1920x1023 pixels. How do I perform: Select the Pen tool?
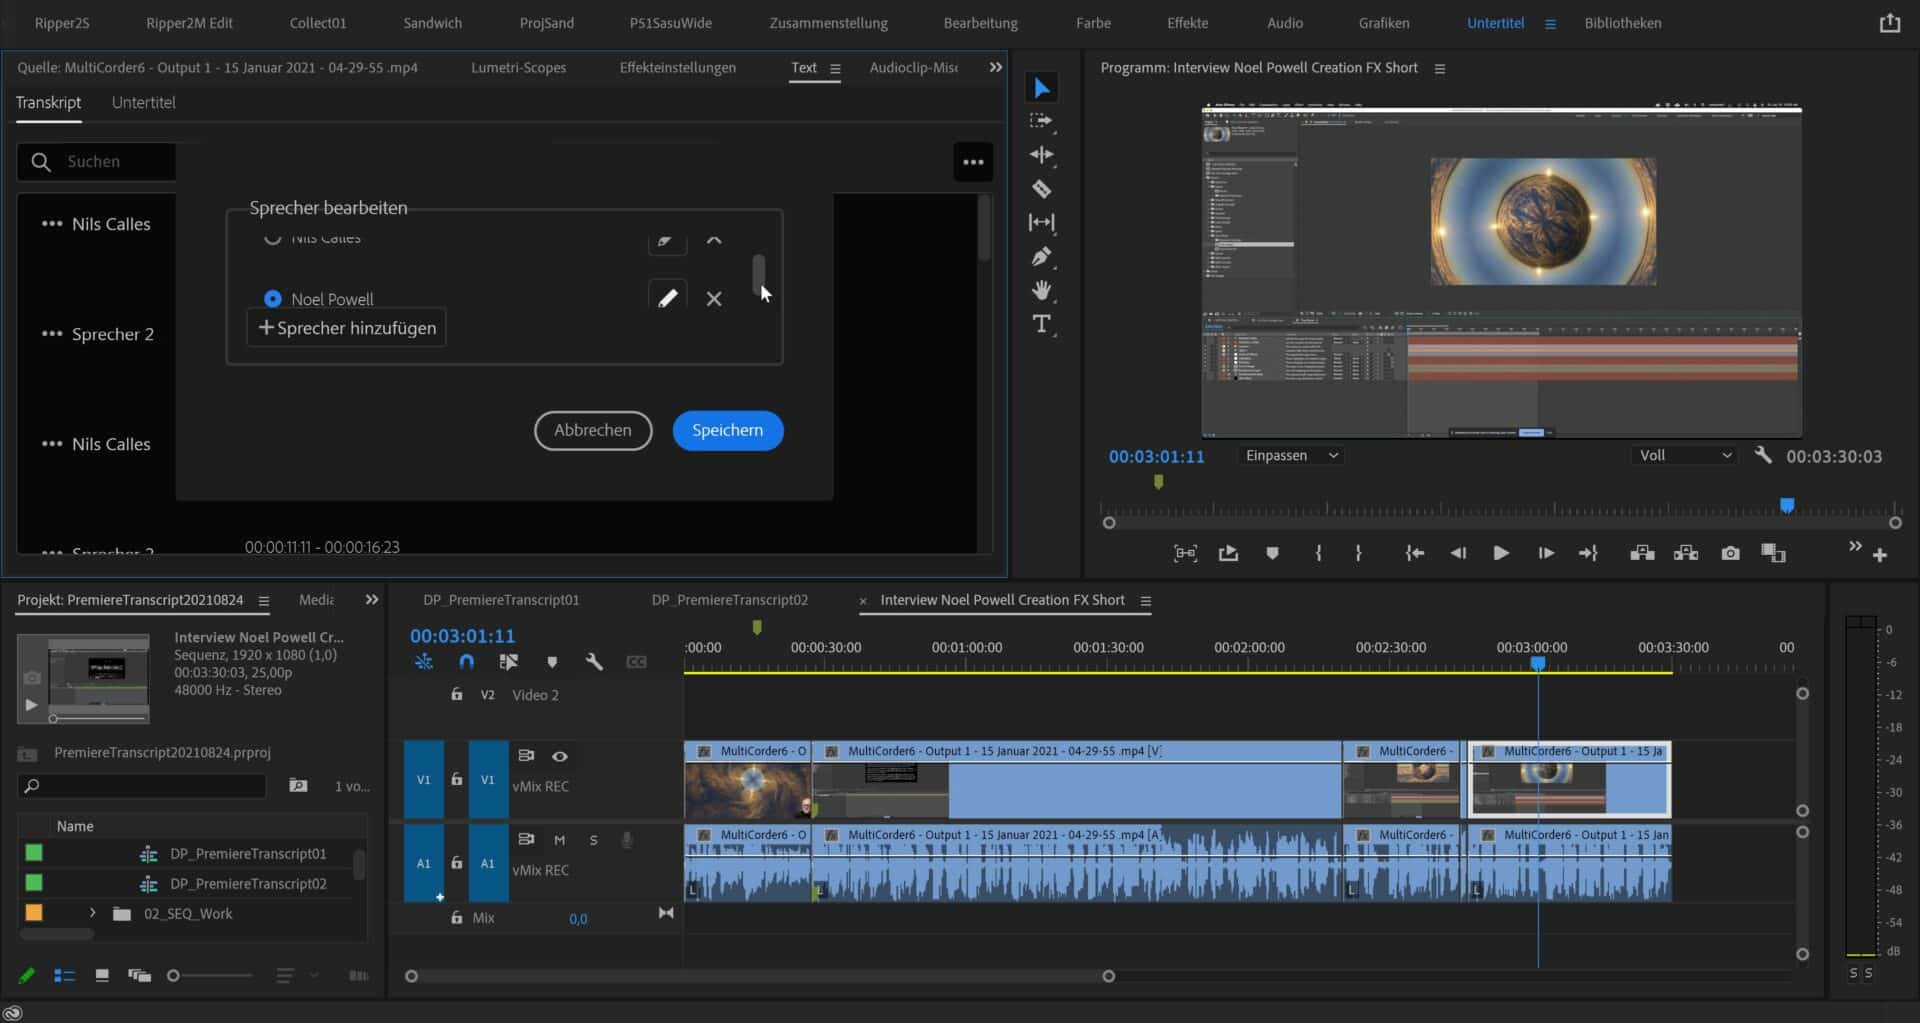pos(1042,256)
